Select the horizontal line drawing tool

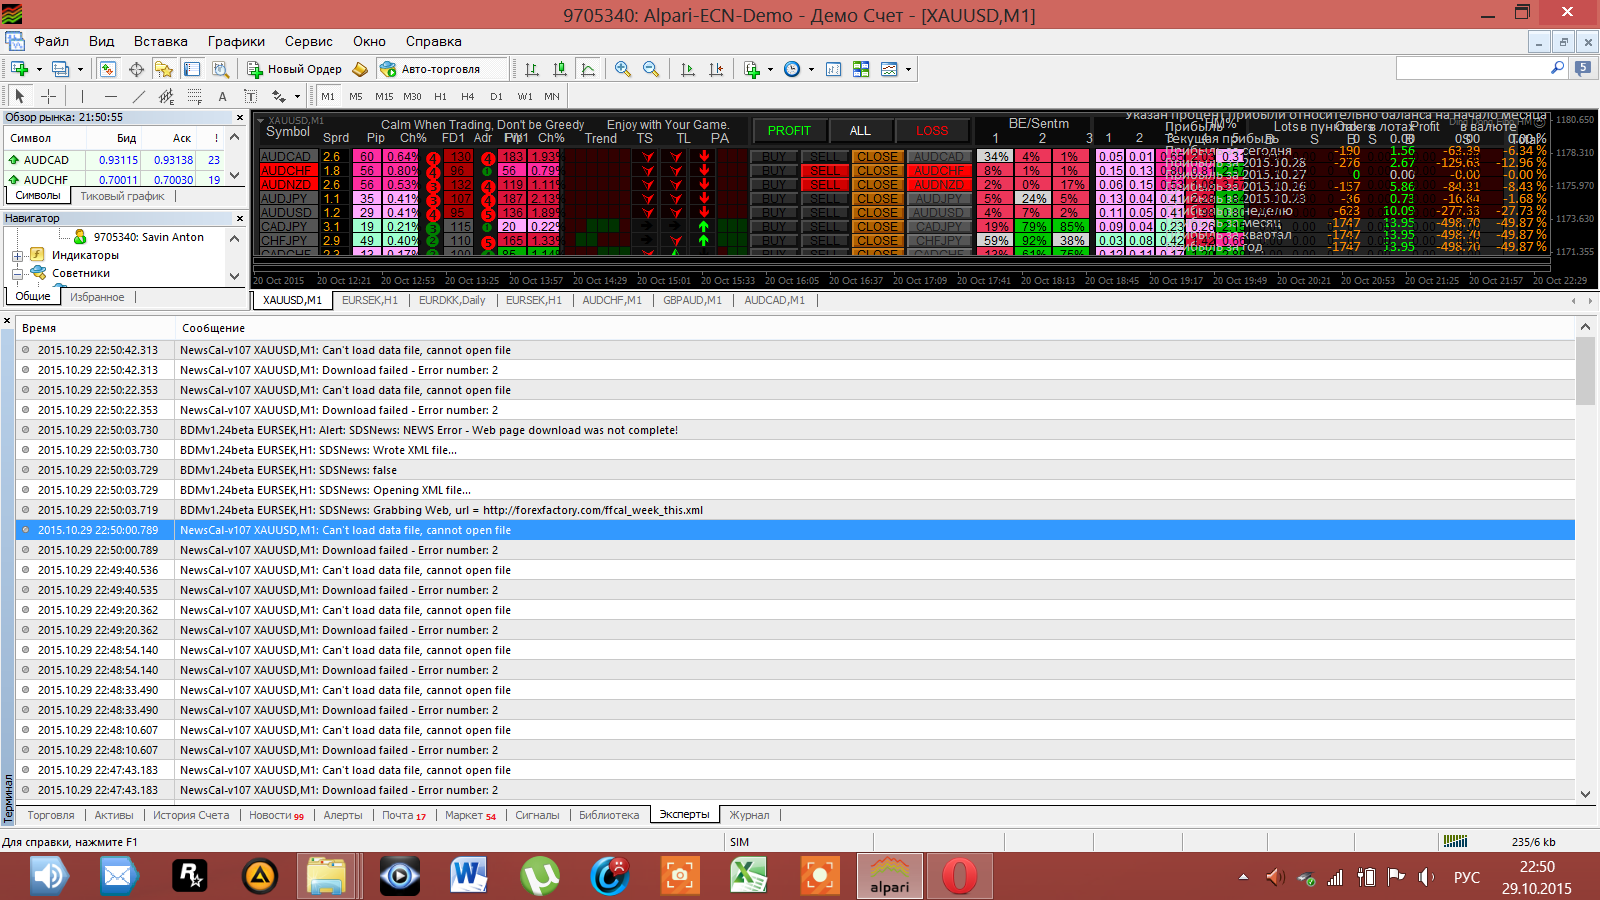(111, 96)
